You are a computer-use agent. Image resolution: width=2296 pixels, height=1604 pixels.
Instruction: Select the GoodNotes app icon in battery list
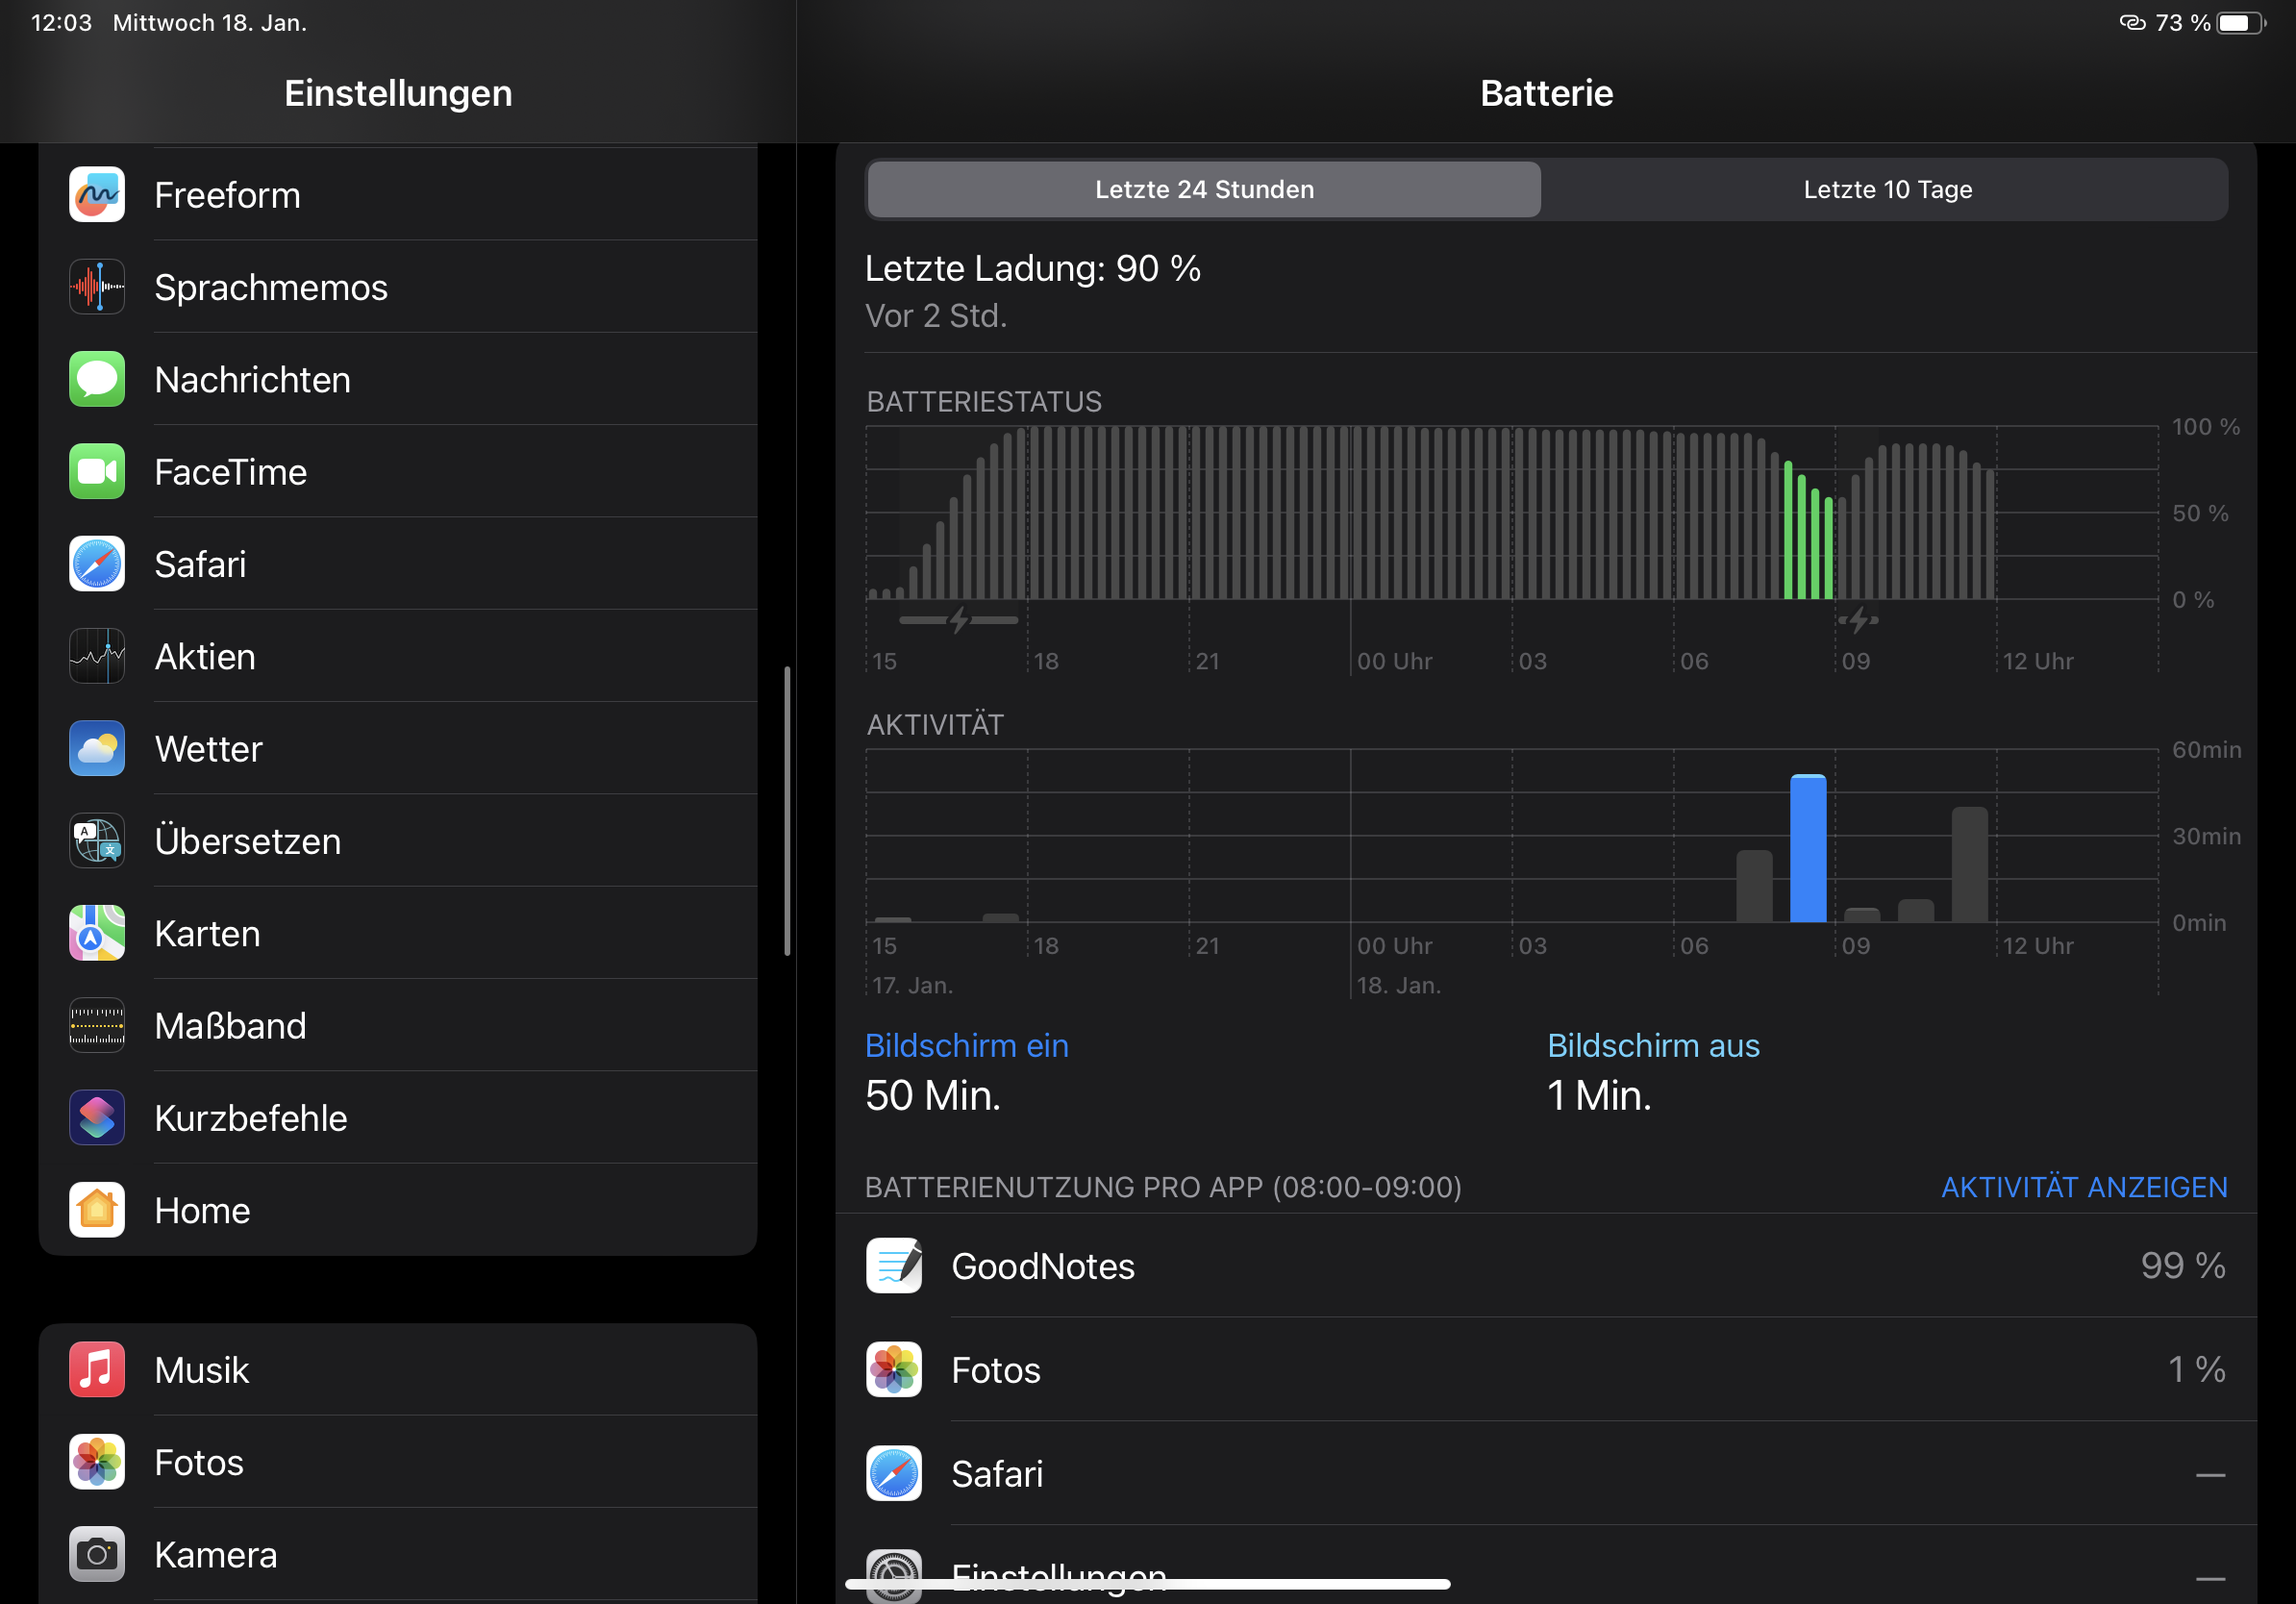tap(893, 1266)
